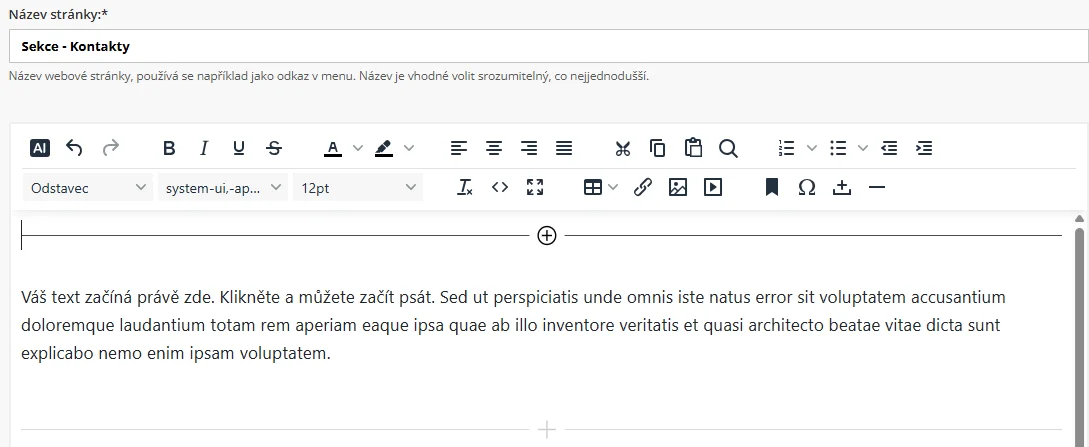
Task: Open the Odstavec block format dropdown
Action: [x=87, y=187]
